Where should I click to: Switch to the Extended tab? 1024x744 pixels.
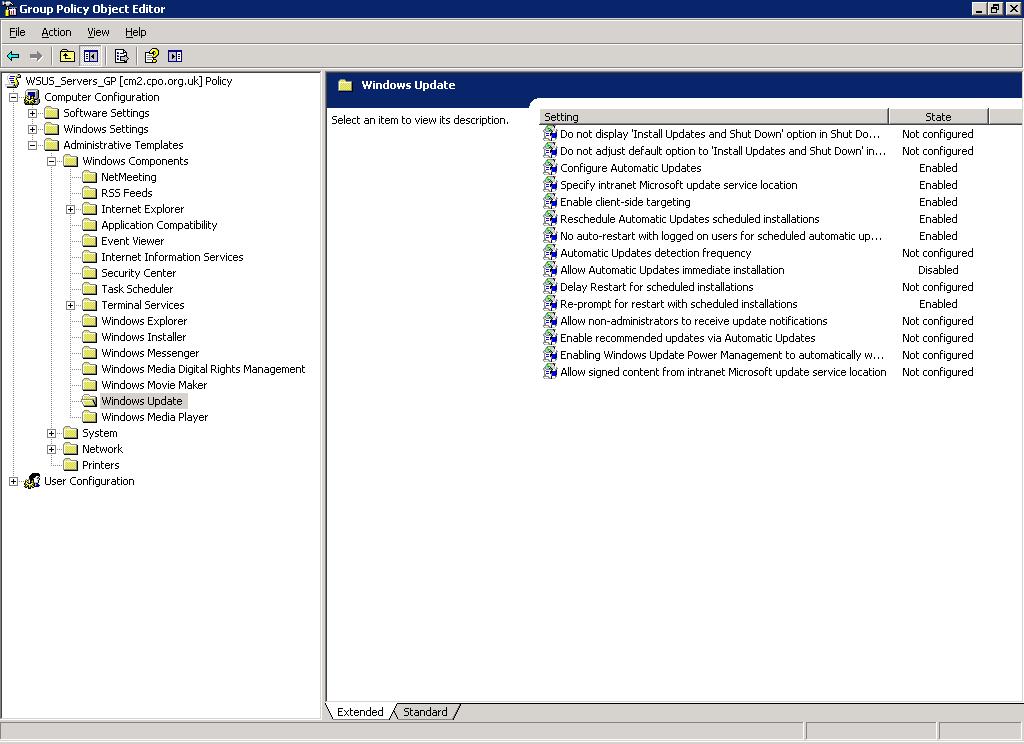pos(360,712)
